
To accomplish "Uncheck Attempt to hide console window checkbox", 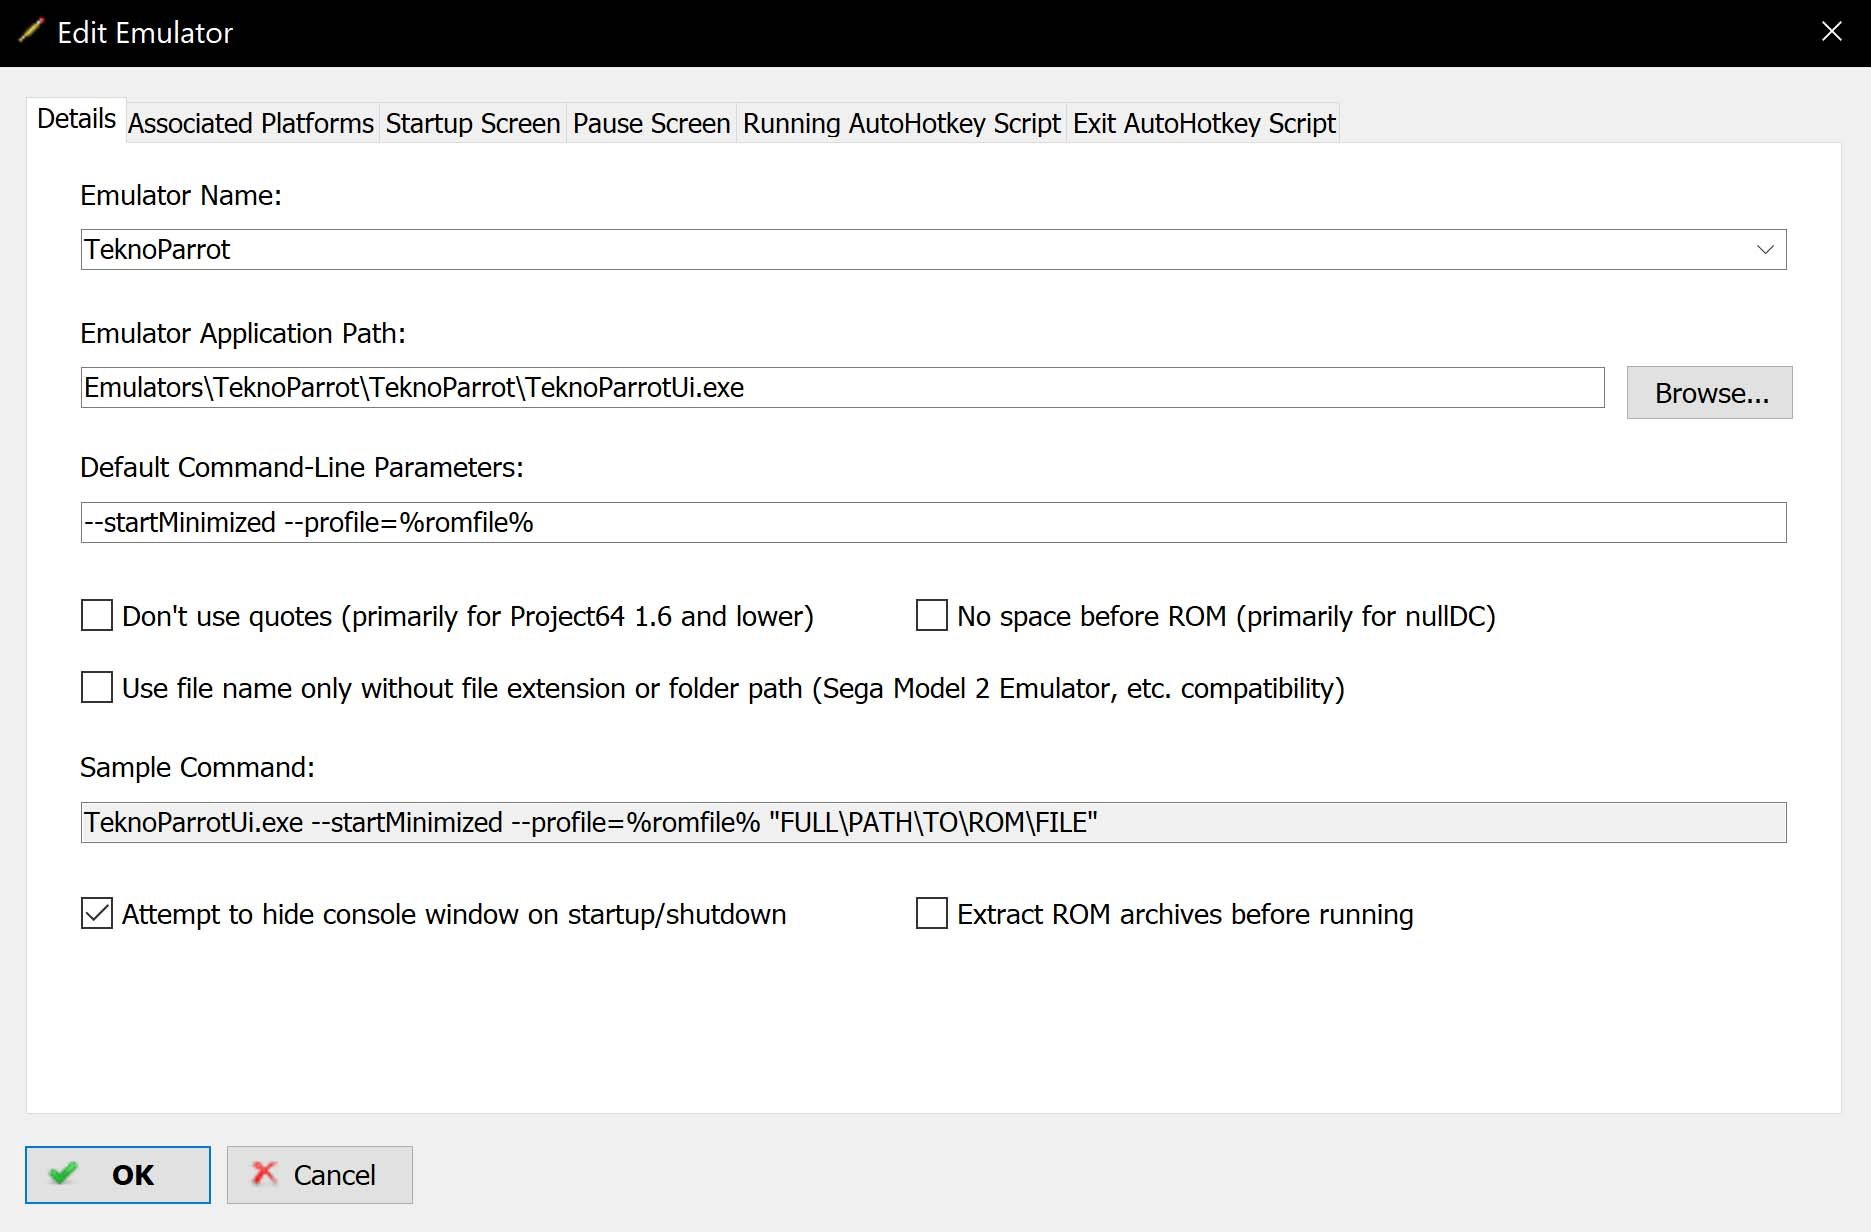I will tap(97, 914).
